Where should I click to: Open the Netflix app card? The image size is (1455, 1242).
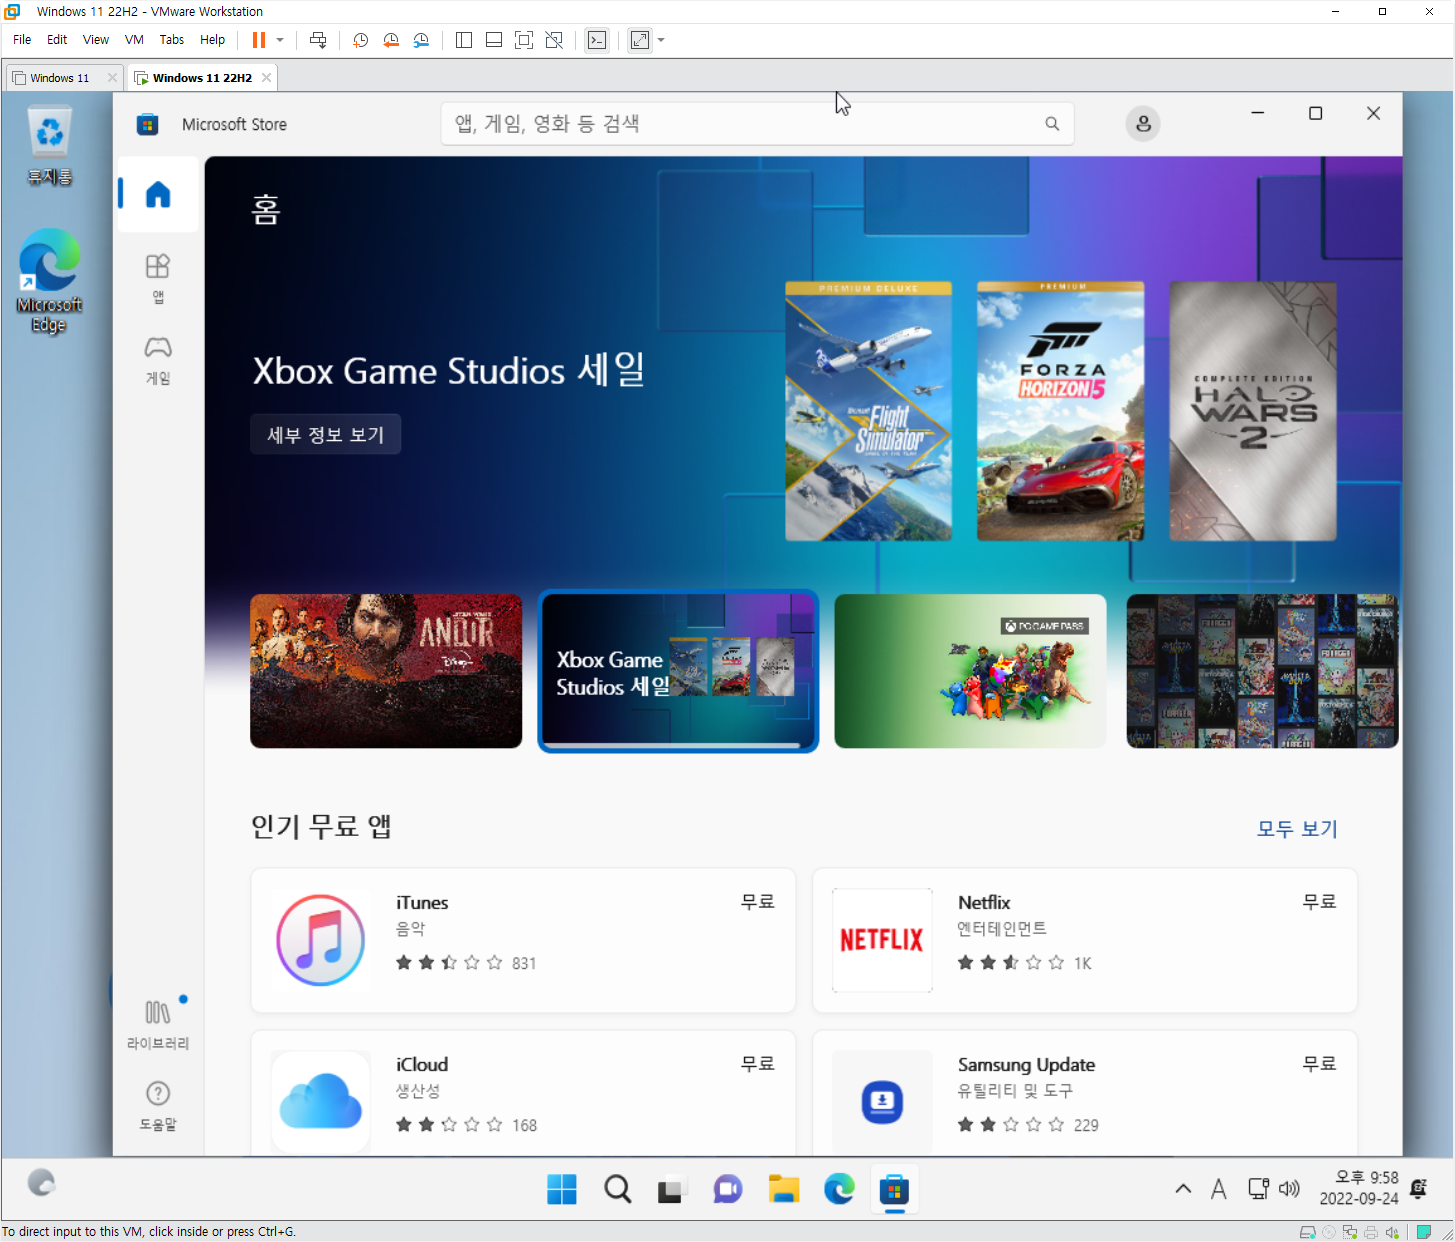pyautogui.click(x=1085, y=940)
